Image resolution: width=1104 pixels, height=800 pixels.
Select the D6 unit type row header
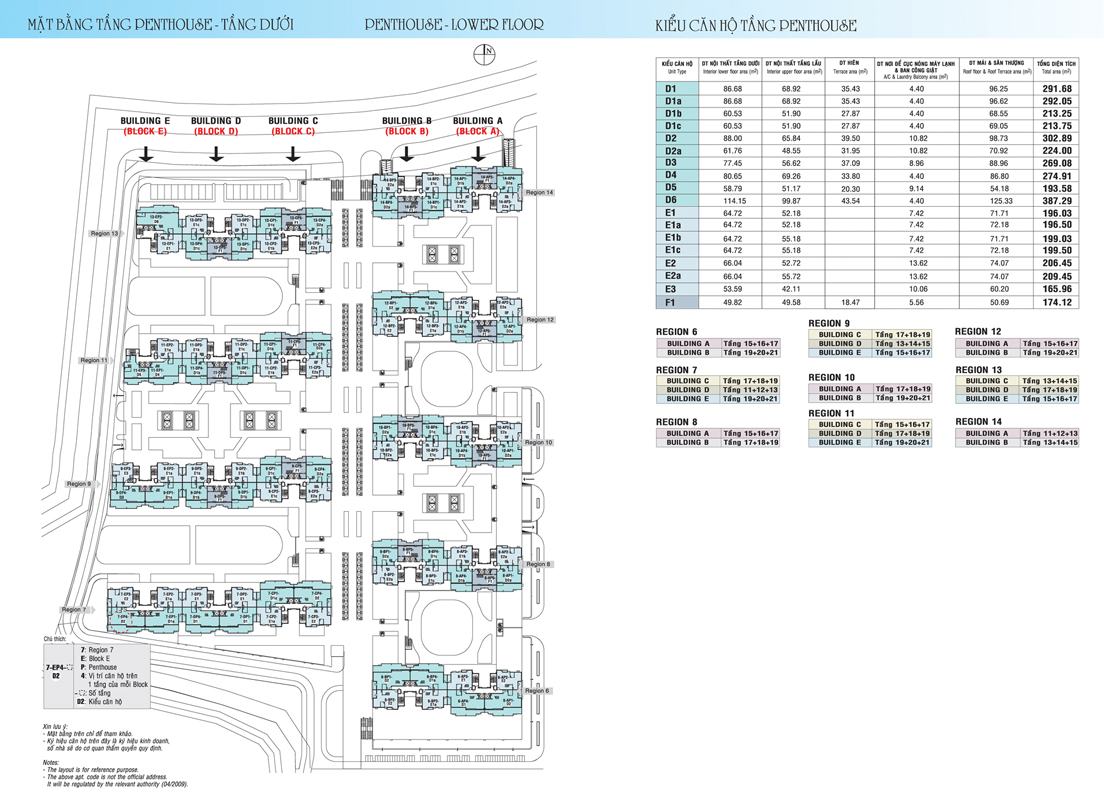click(671, 200)
